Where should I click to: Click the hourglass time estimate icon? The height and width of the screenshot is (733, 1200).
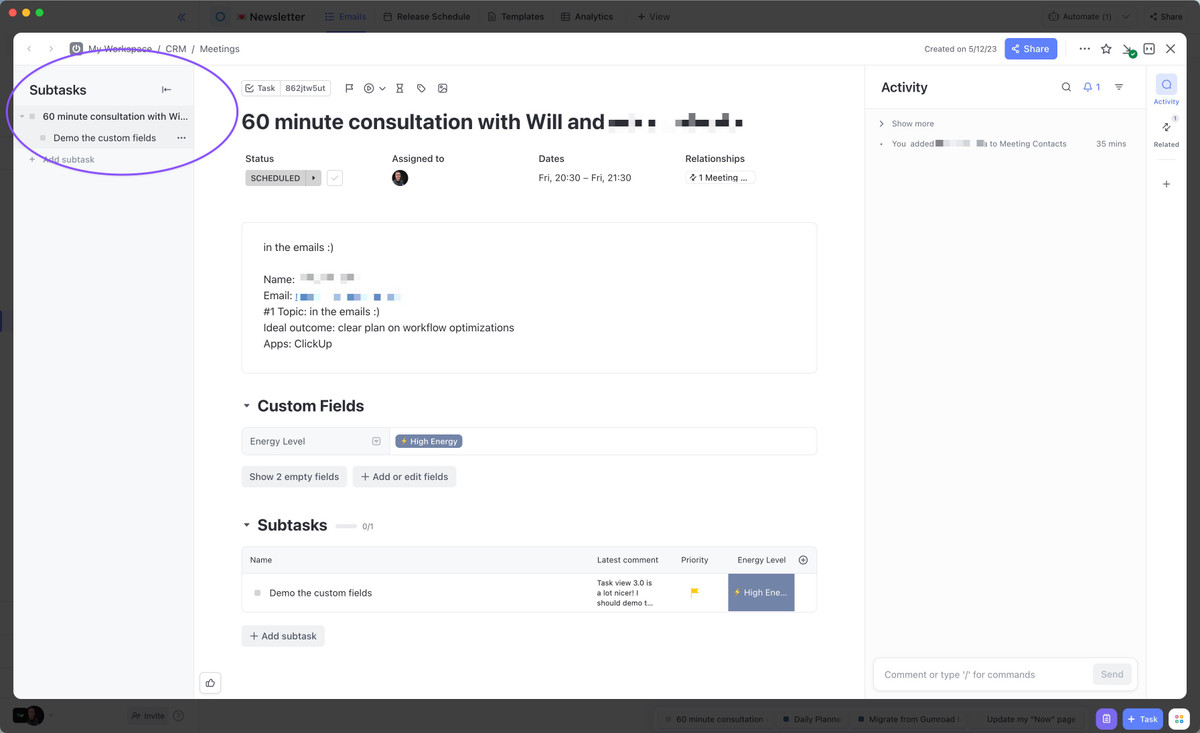[399, 88]
